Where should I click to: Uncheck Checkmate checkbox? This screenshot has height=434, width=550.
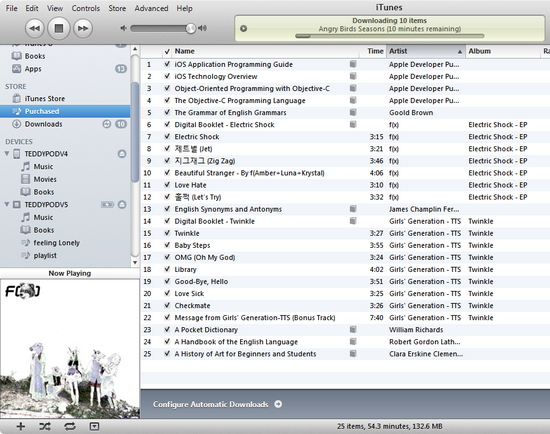(x=167, y=305)
